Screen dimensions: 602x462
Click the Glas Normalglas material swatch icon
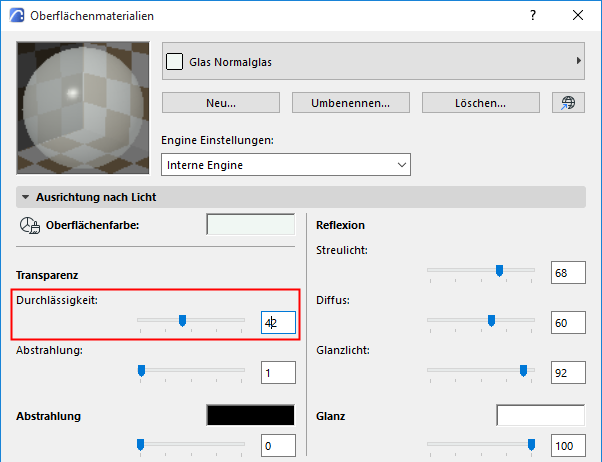(174, 62)
